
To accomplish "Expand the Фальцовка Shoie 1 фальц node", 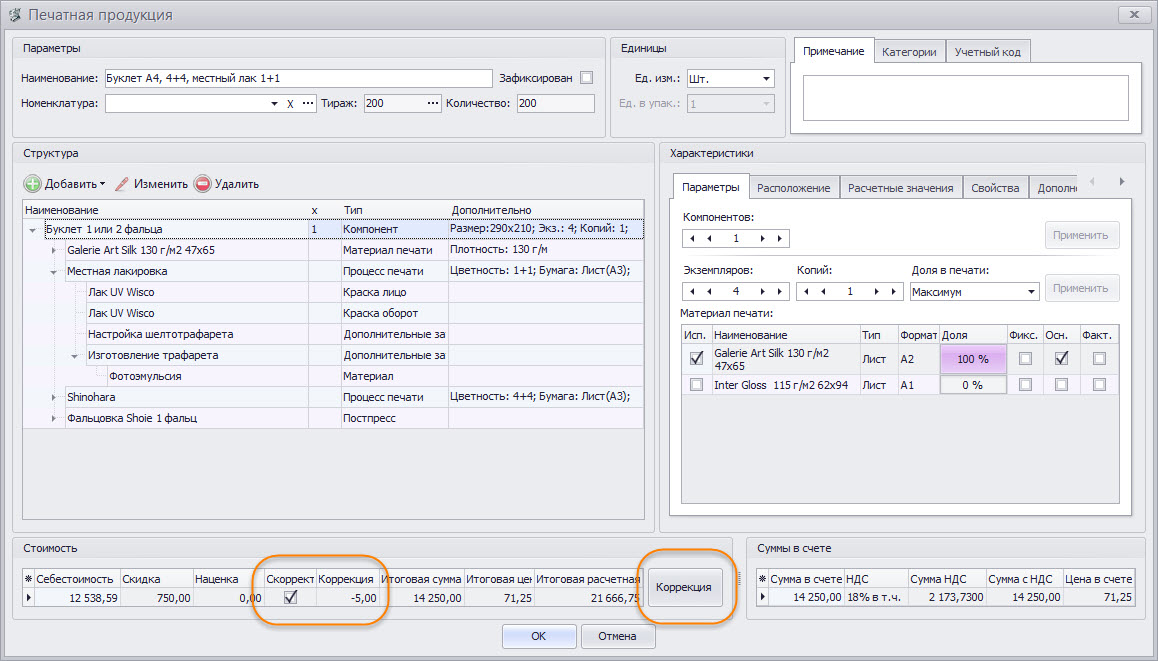I will point(53,419).
